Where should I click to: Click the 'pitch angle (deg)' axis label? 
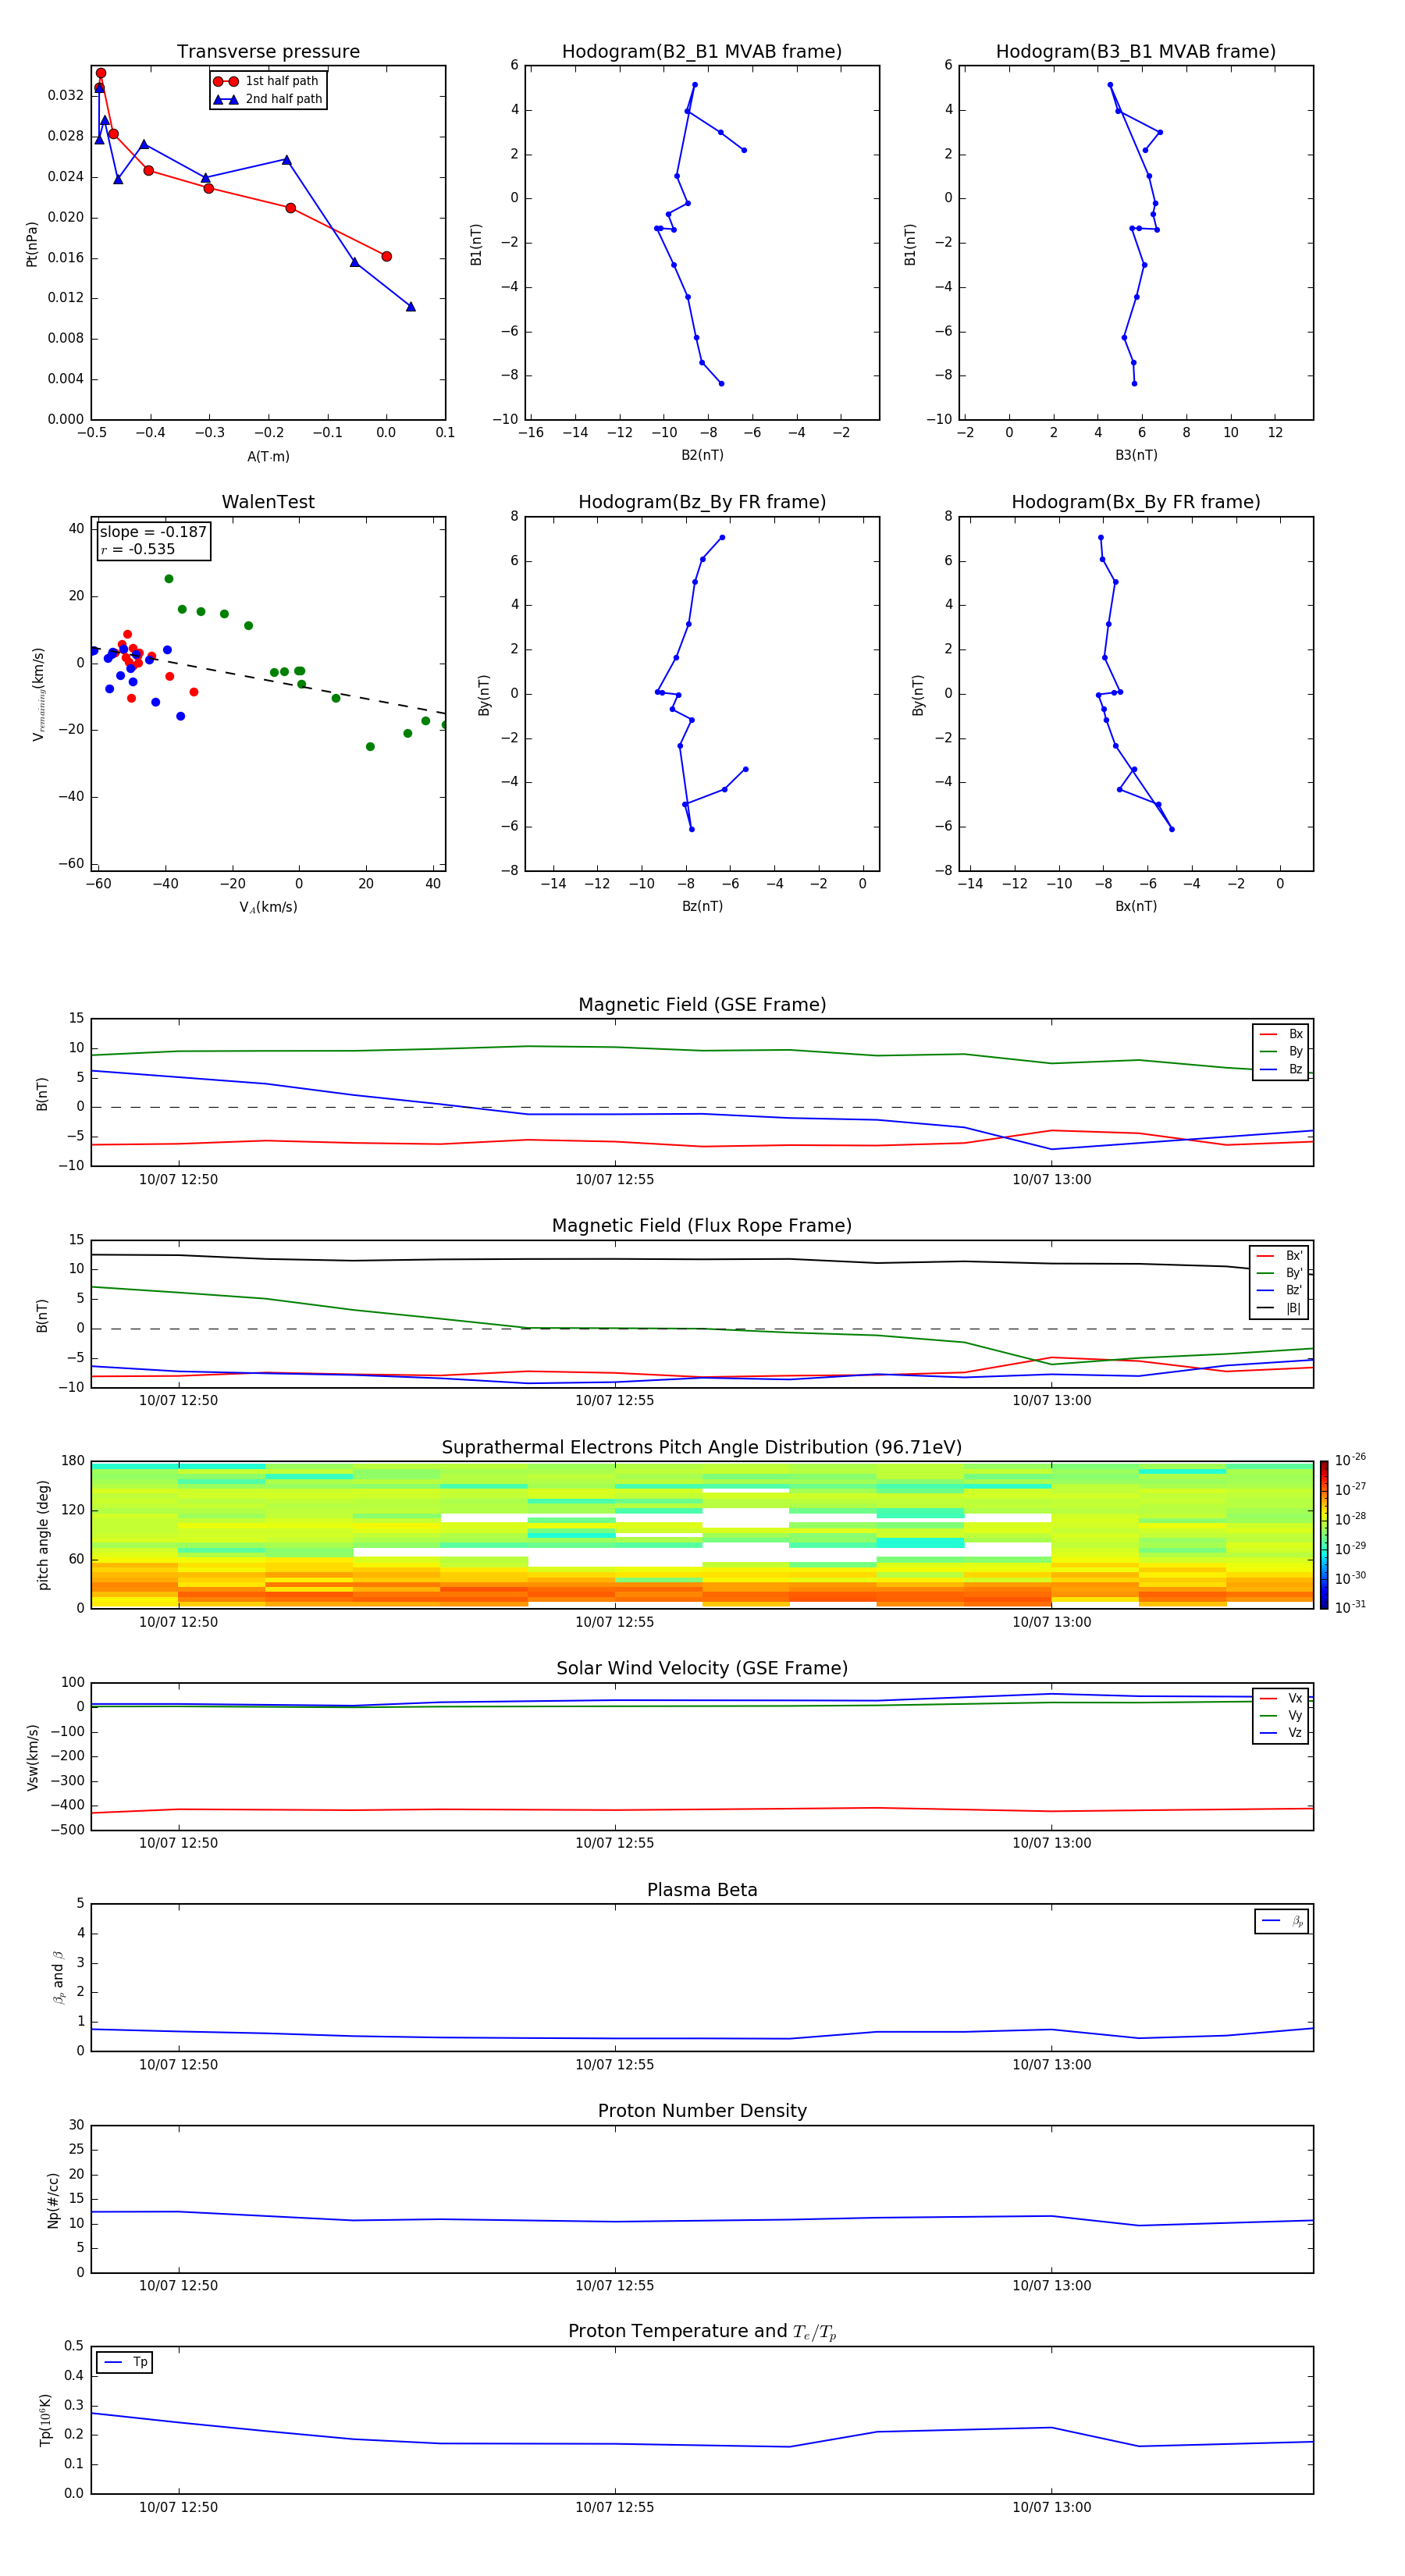click(x=43, y=1535)
